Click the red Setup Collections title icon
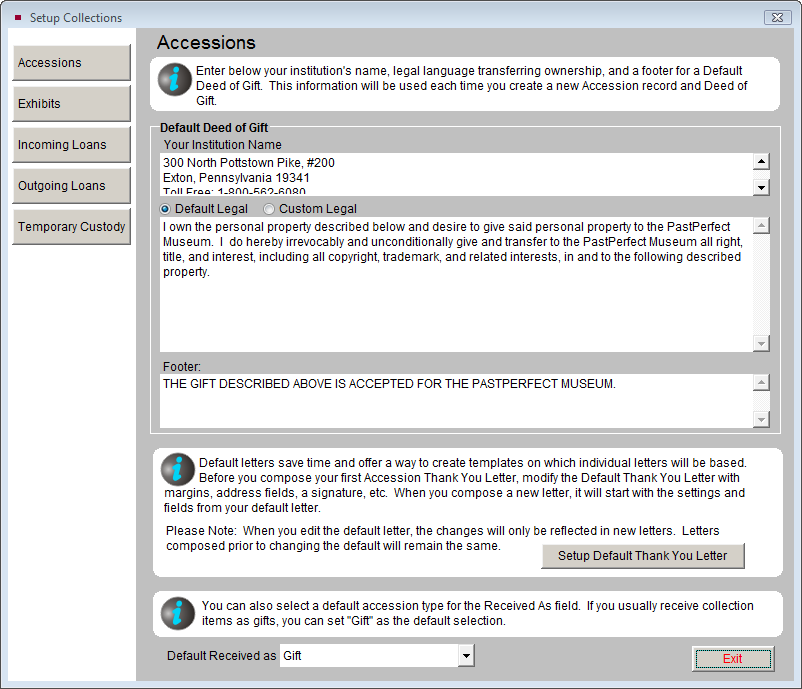802x689 pixels. tap(18, 17)
